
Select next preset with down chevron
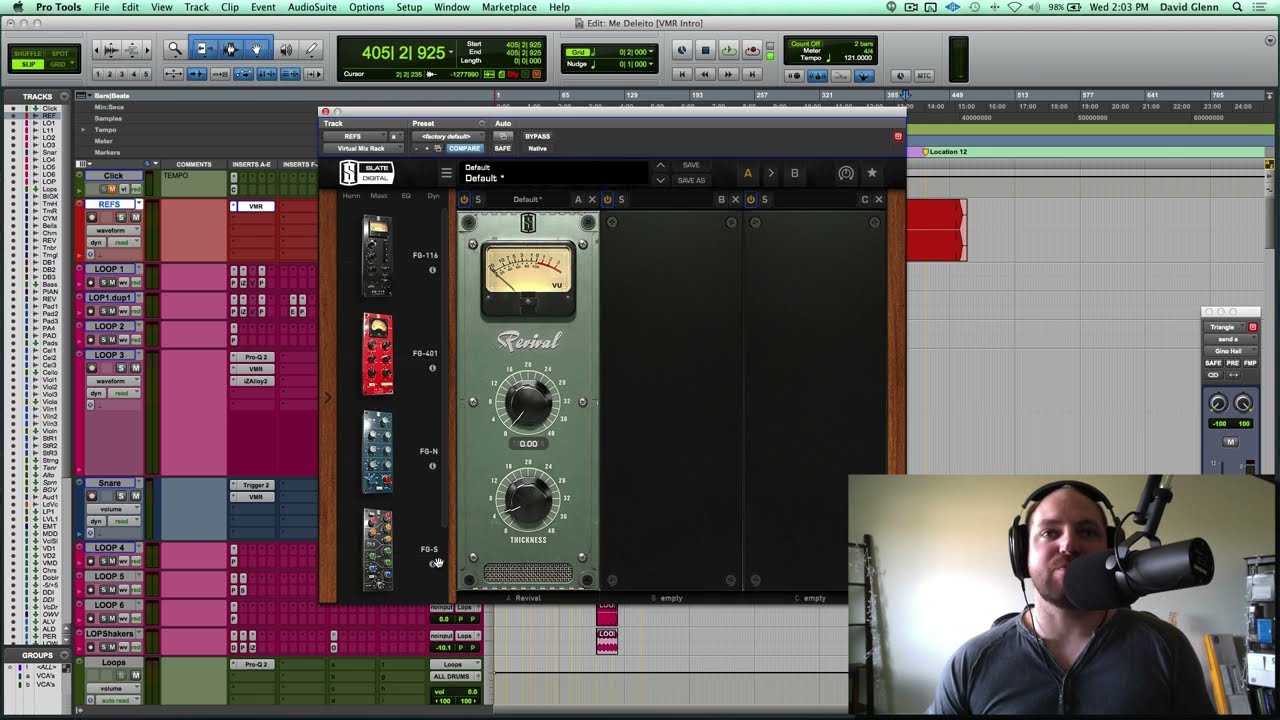click(x=660, y=180)
